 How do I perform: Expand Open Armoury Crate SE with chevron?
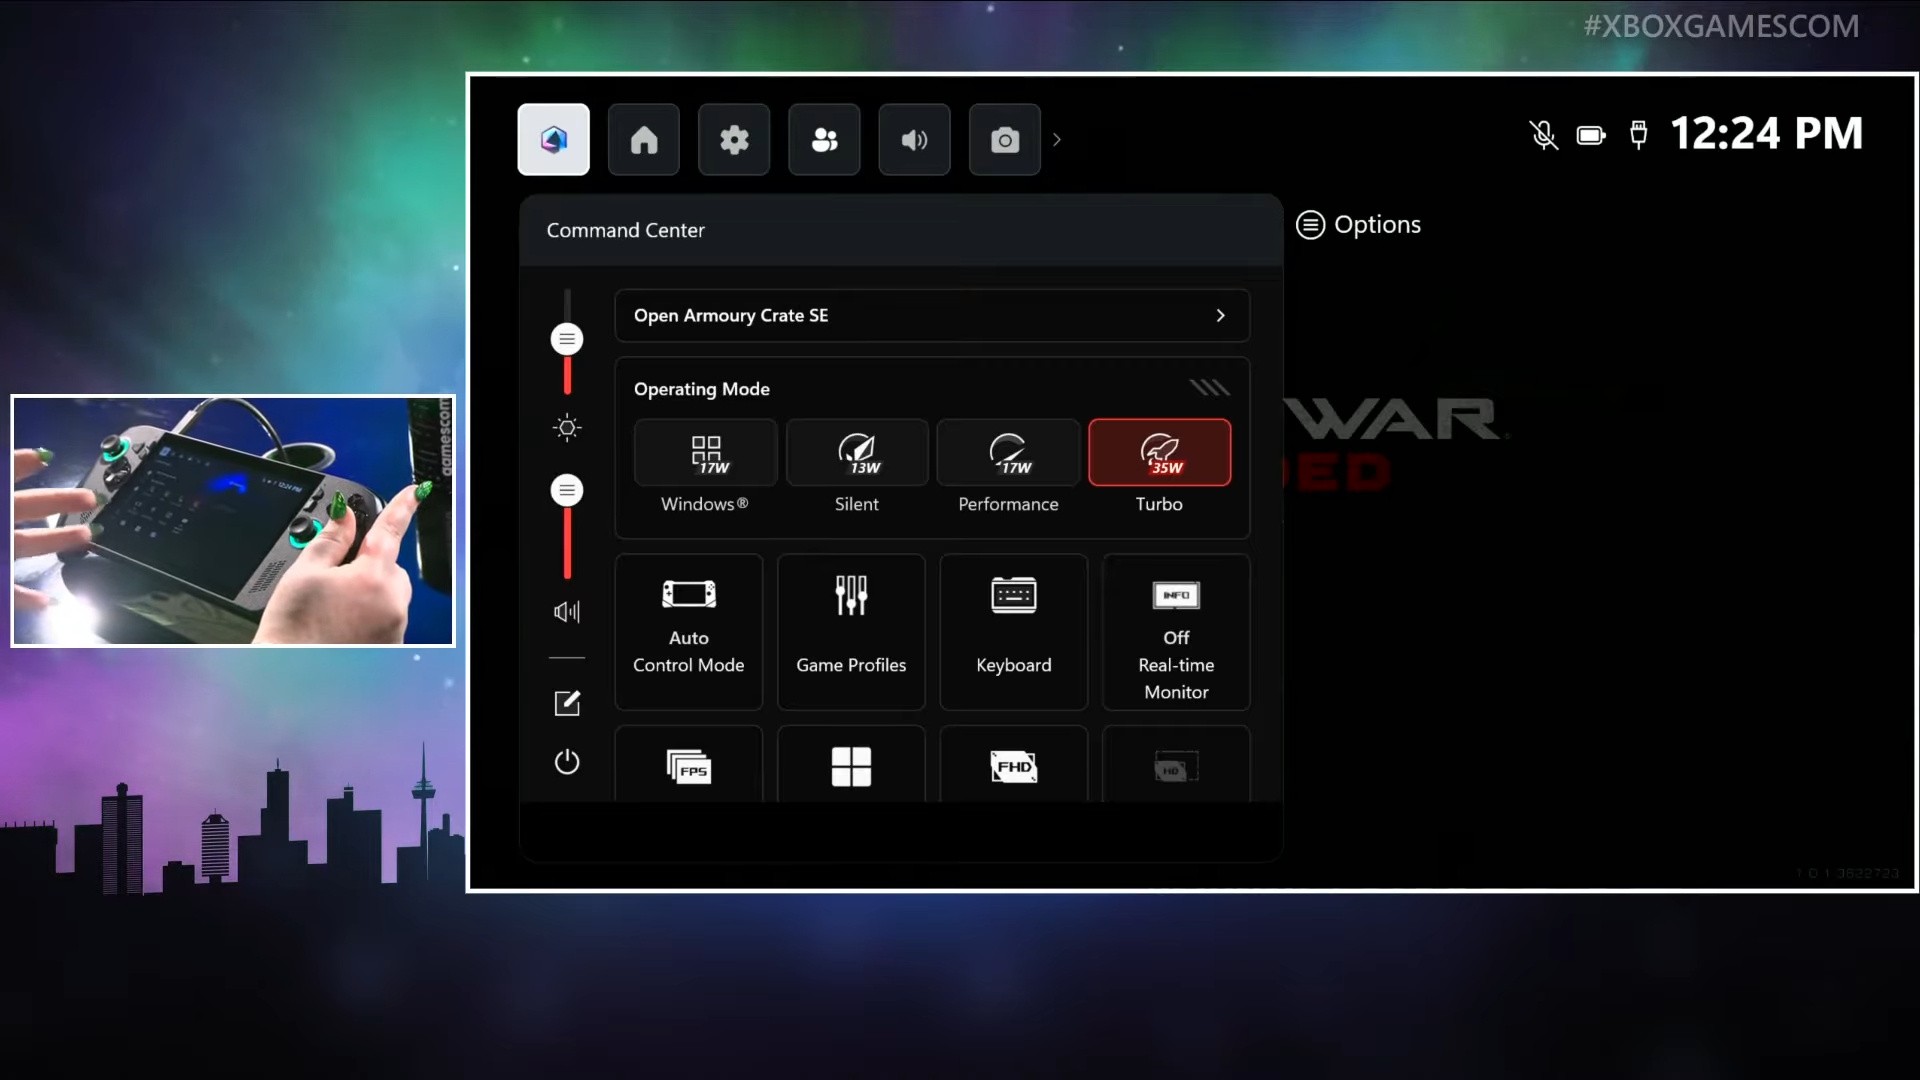tap(1220, 315)
